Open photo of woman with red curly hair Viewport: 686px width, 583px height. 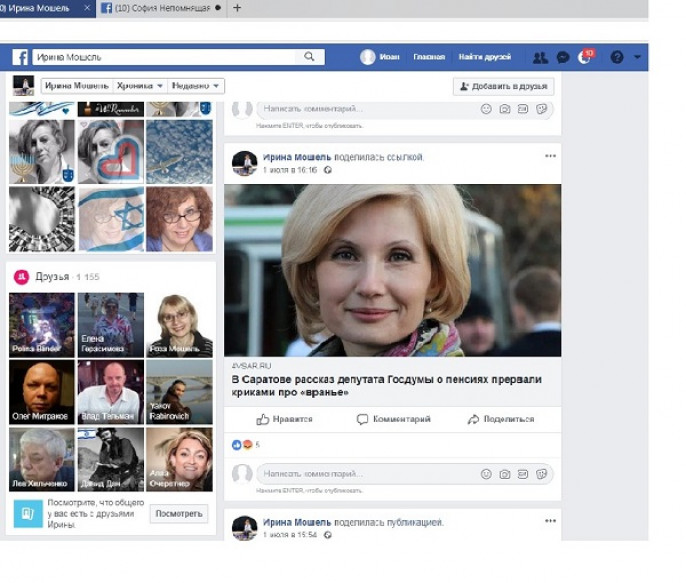(x=179, y=219)
